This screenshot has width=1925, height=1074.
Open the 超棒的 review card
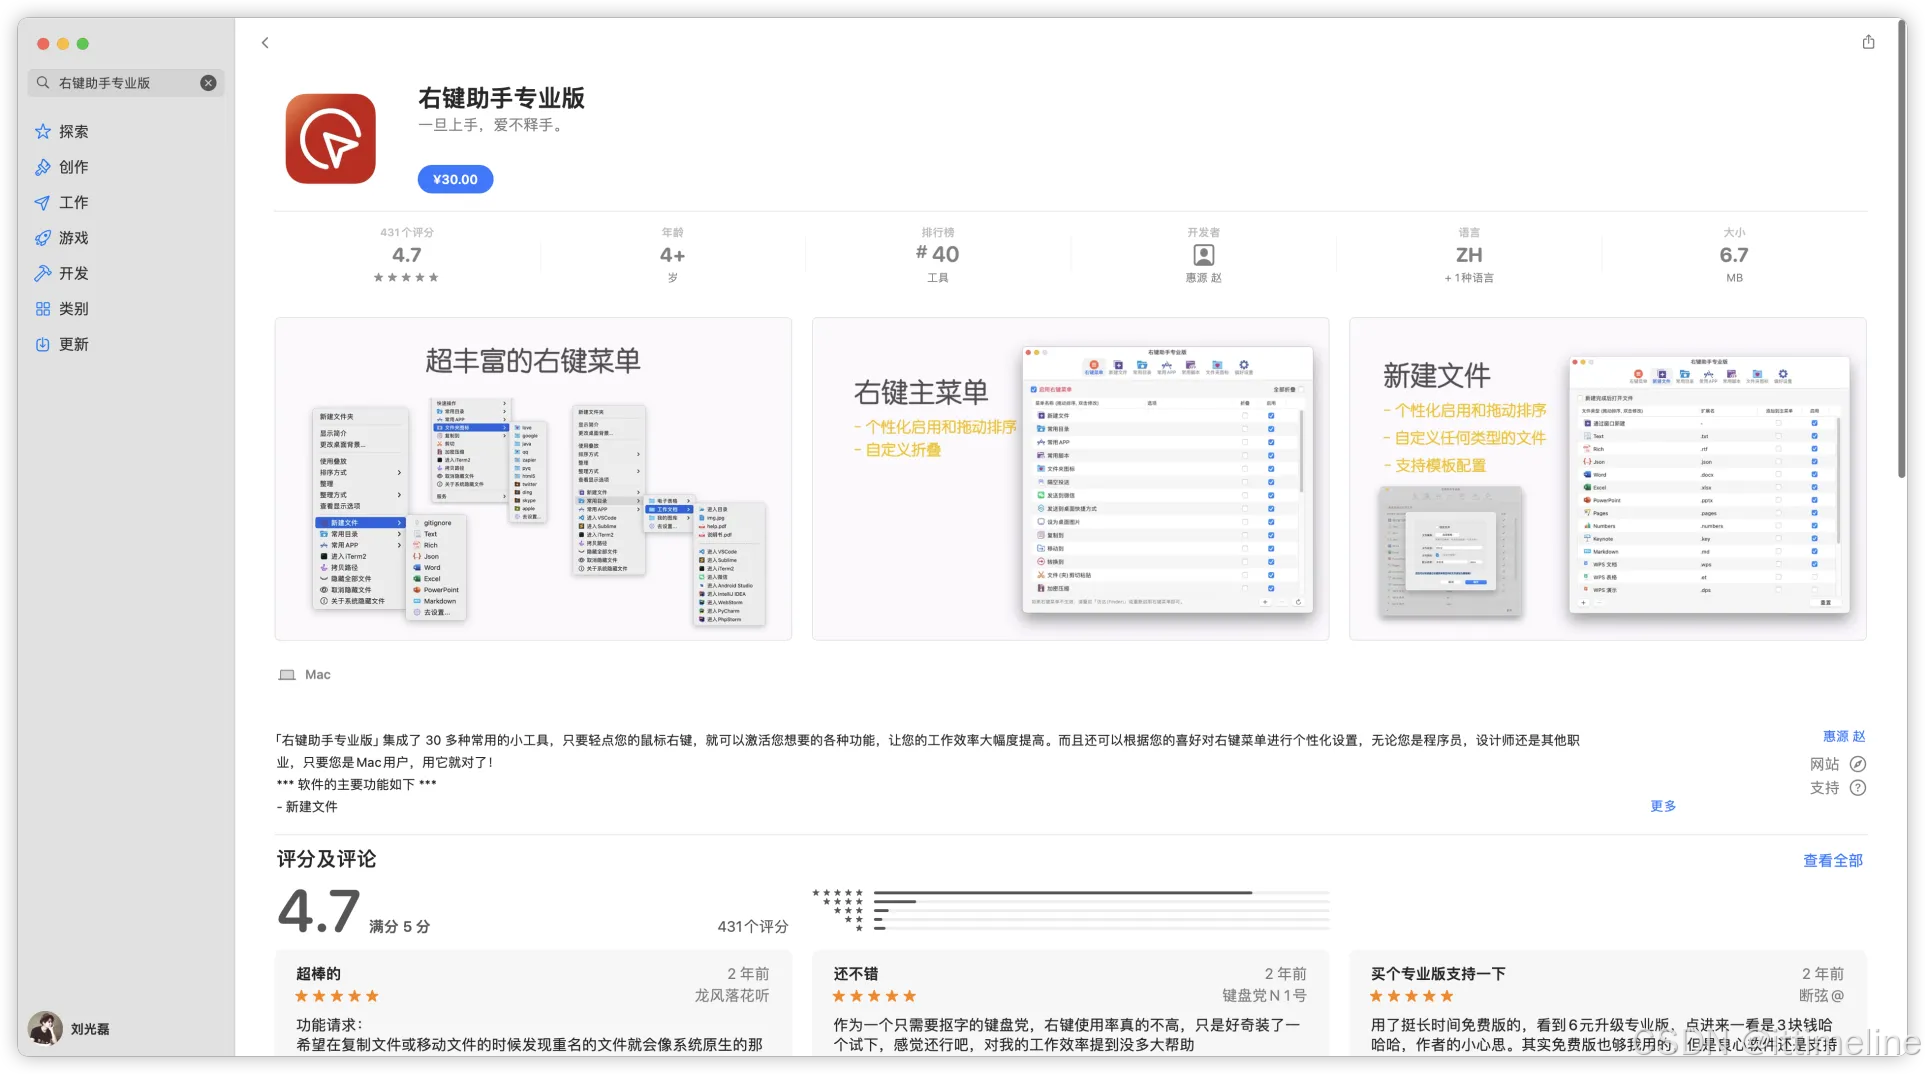click(533, 1003)
